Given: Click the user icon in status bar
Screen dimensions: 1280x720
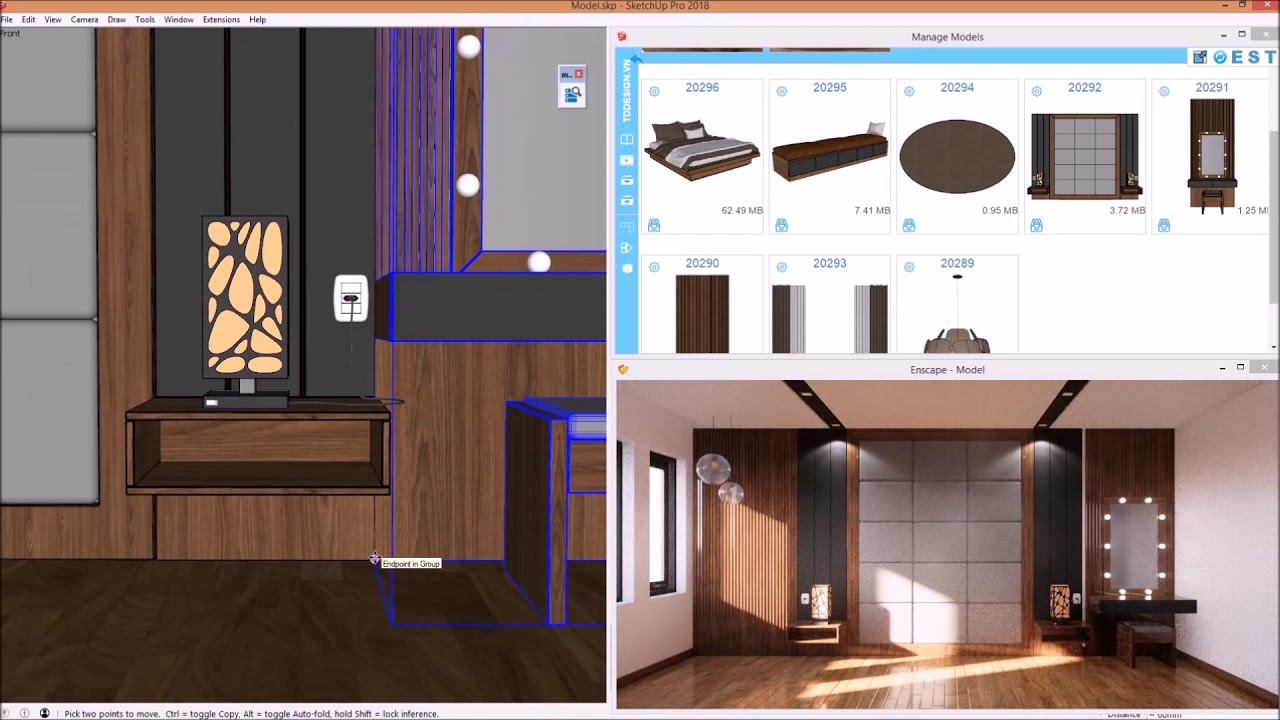Looking at the screenshot, I should coord(44,713).
